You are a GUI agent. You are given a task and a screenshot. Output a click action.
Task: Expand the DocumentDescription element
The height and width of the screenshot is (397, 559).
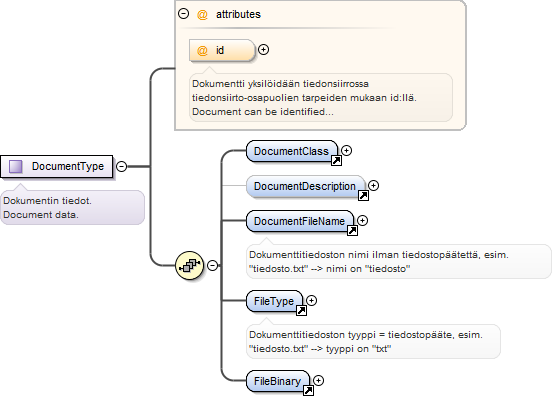click(x=373, y=186)
